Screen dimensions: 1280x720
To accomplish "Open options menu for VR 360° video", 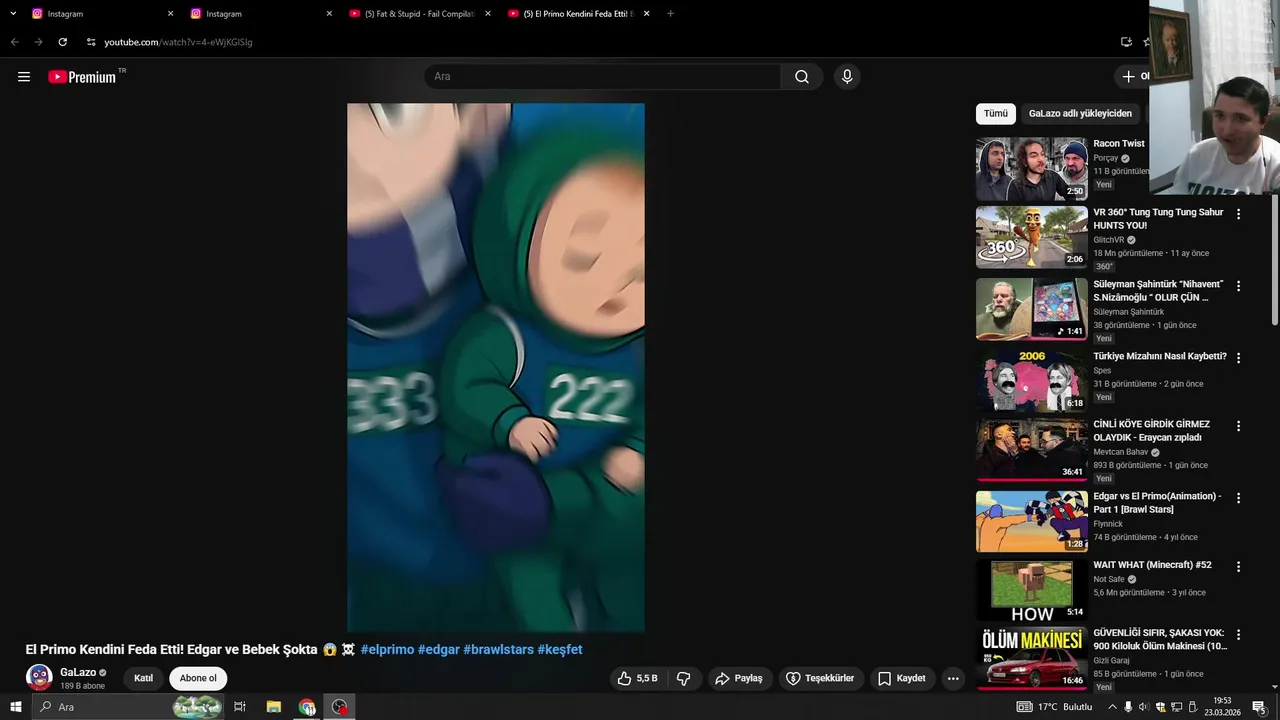I will pyautogui.click(x=1238, y=214).
